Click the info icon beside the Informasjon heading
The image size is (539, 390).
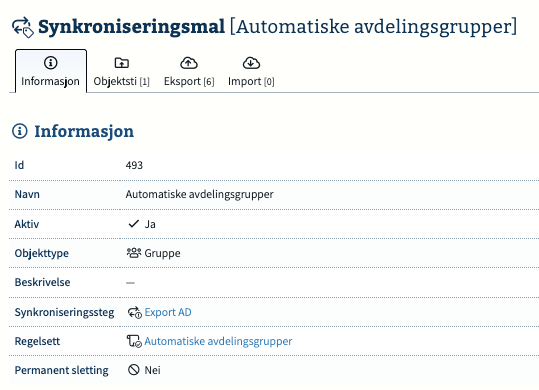point(20,131)
